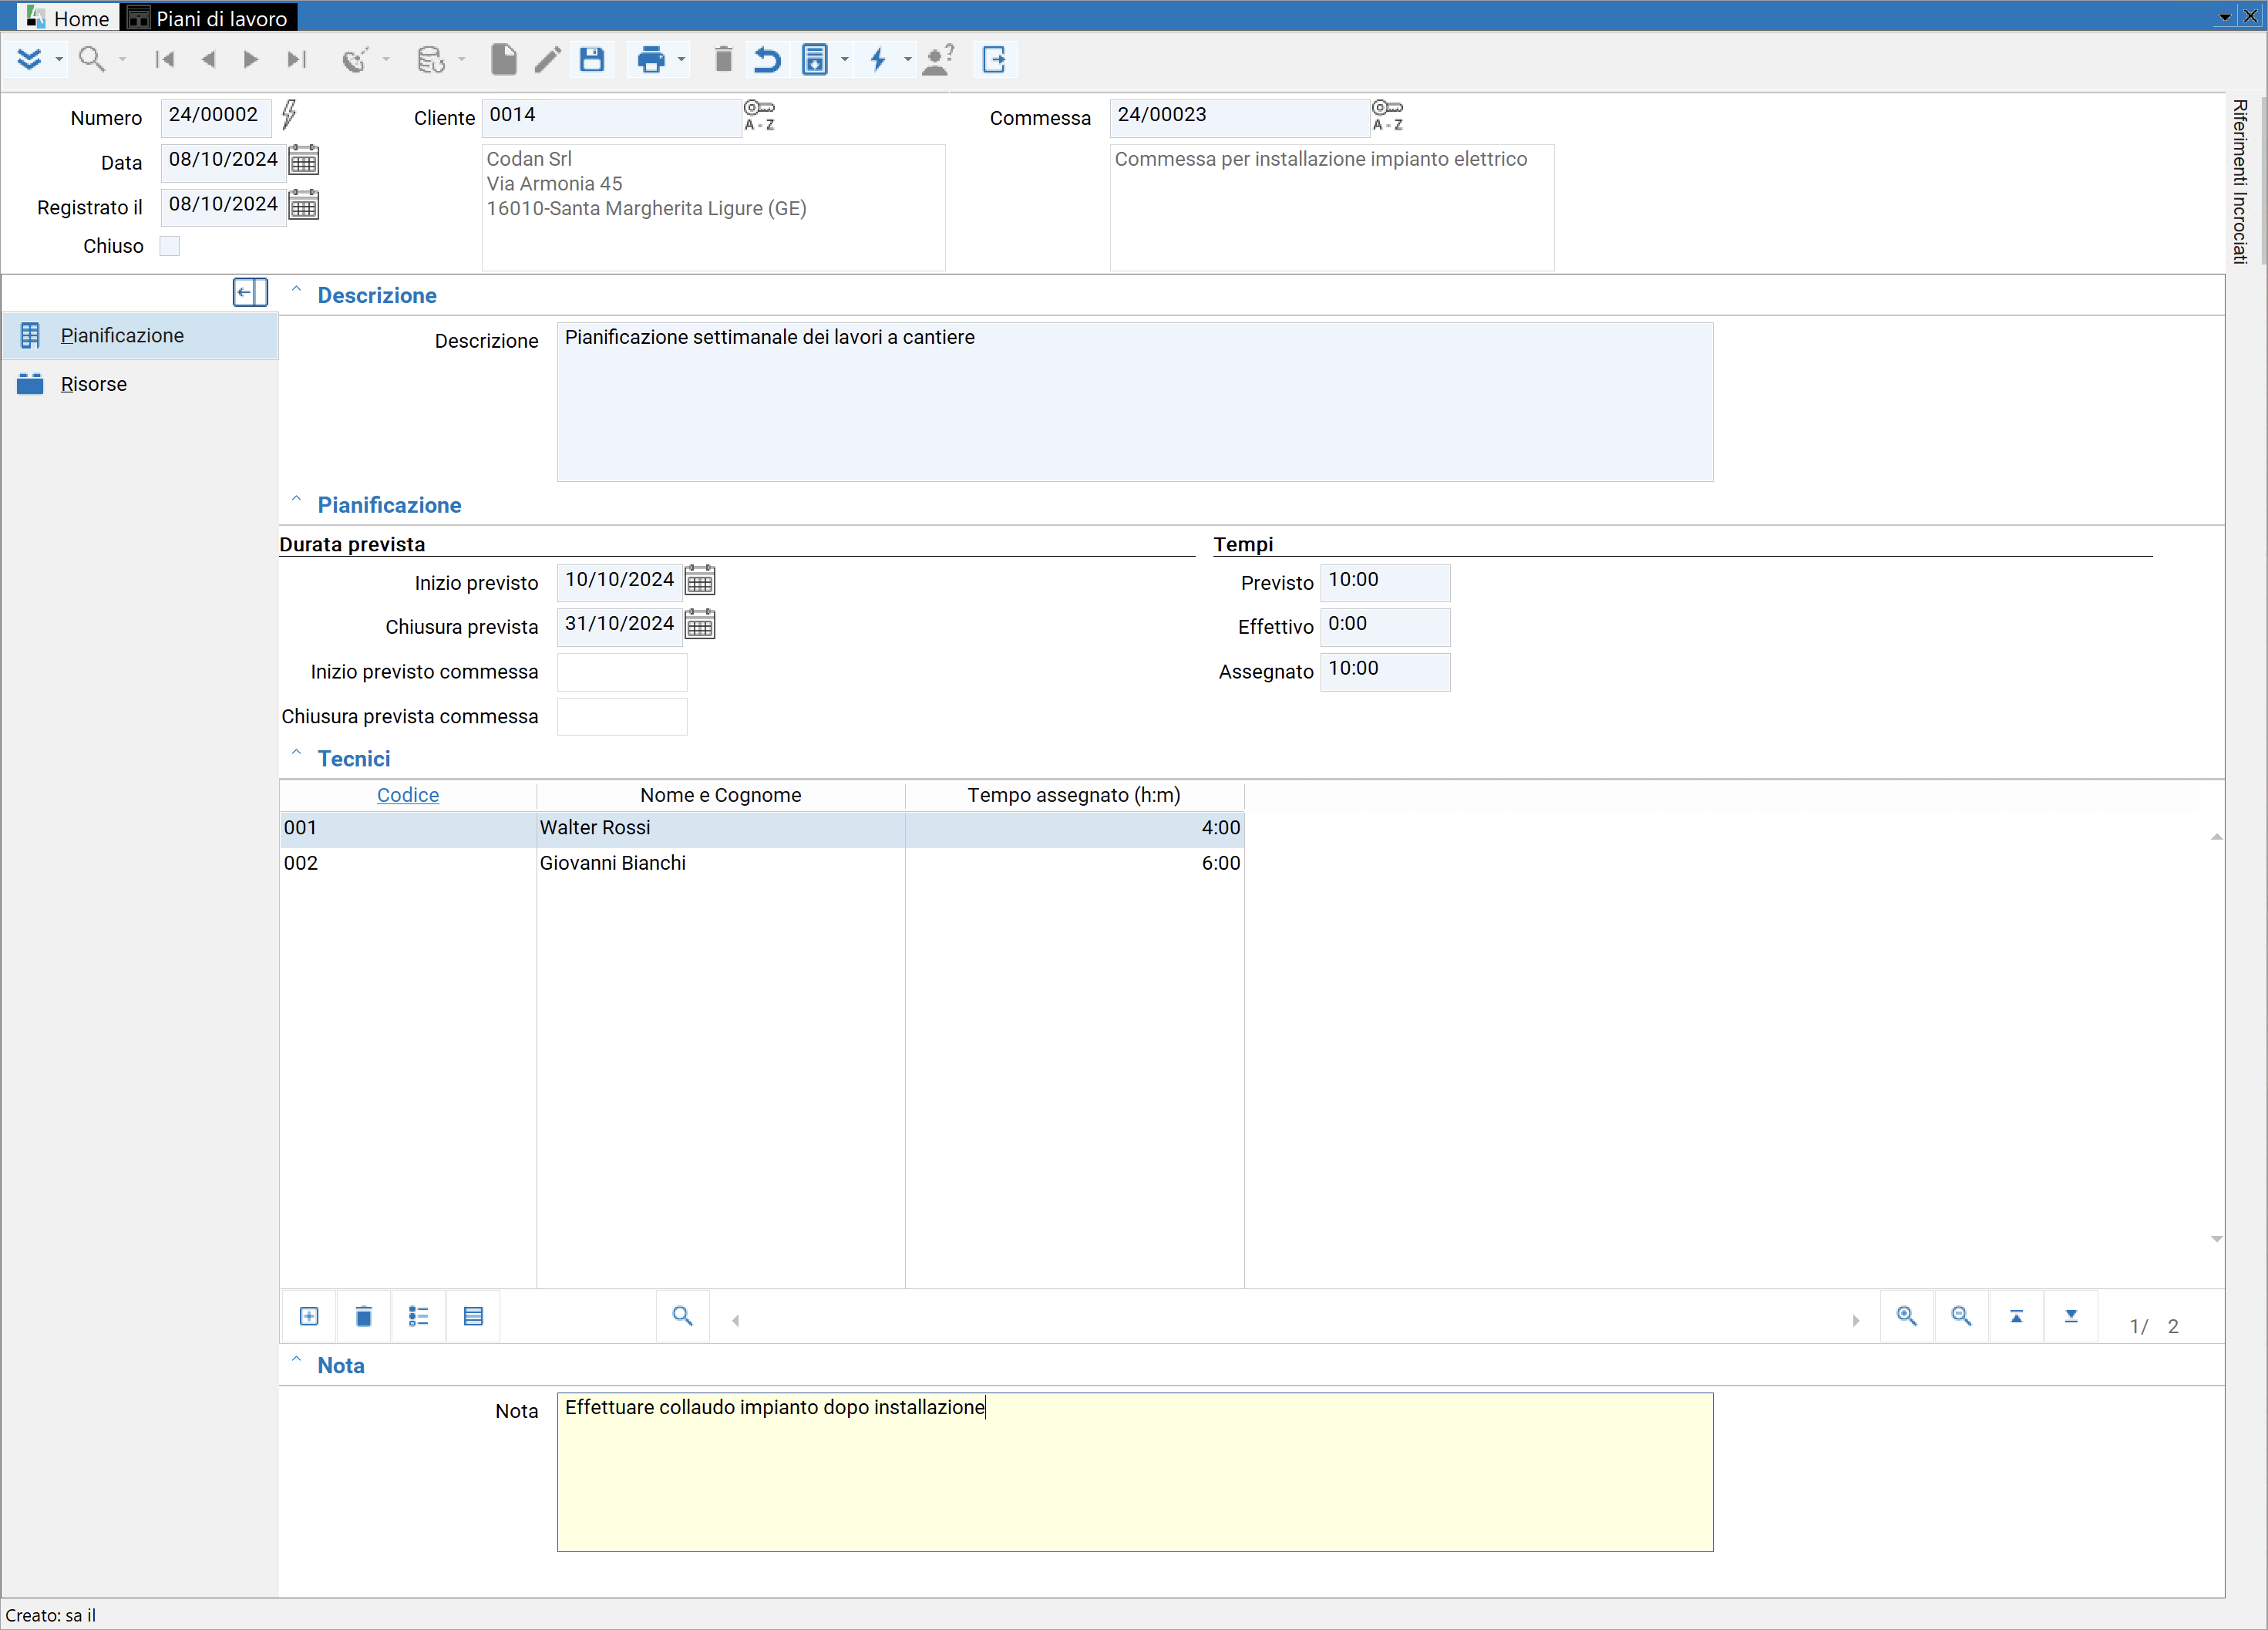
Task: Switch to the Home tab
Action: pyautogui.click(x=68, y=18)
